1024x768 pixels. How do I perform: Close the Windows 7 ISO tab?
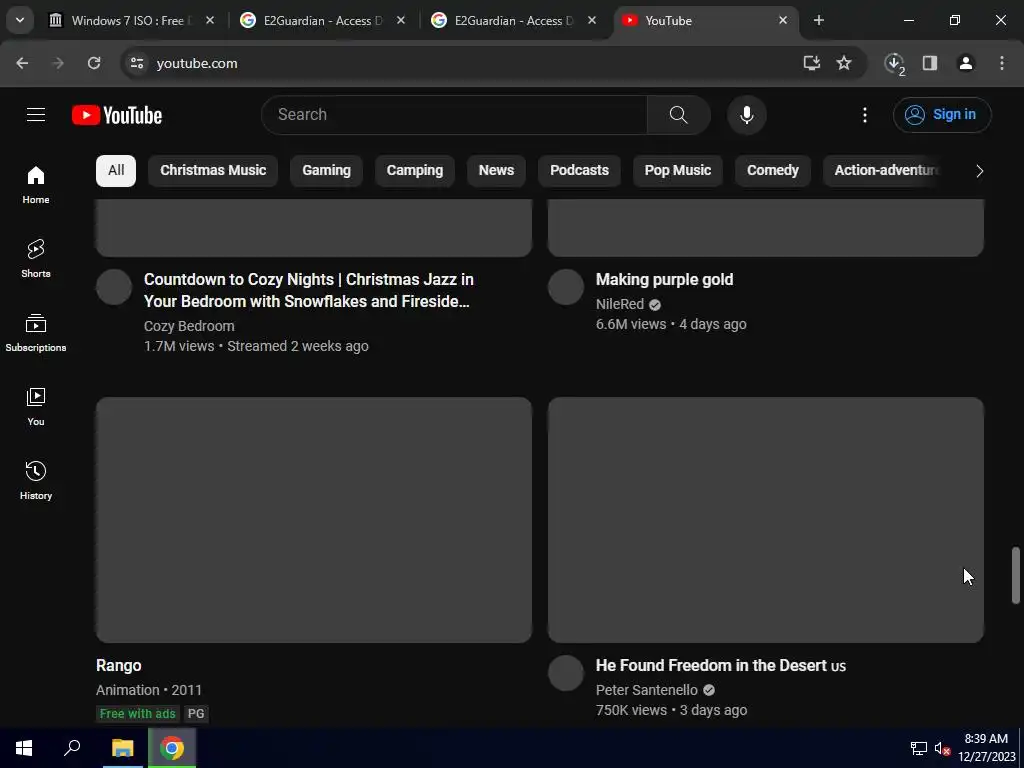click(x=210, y=21)
